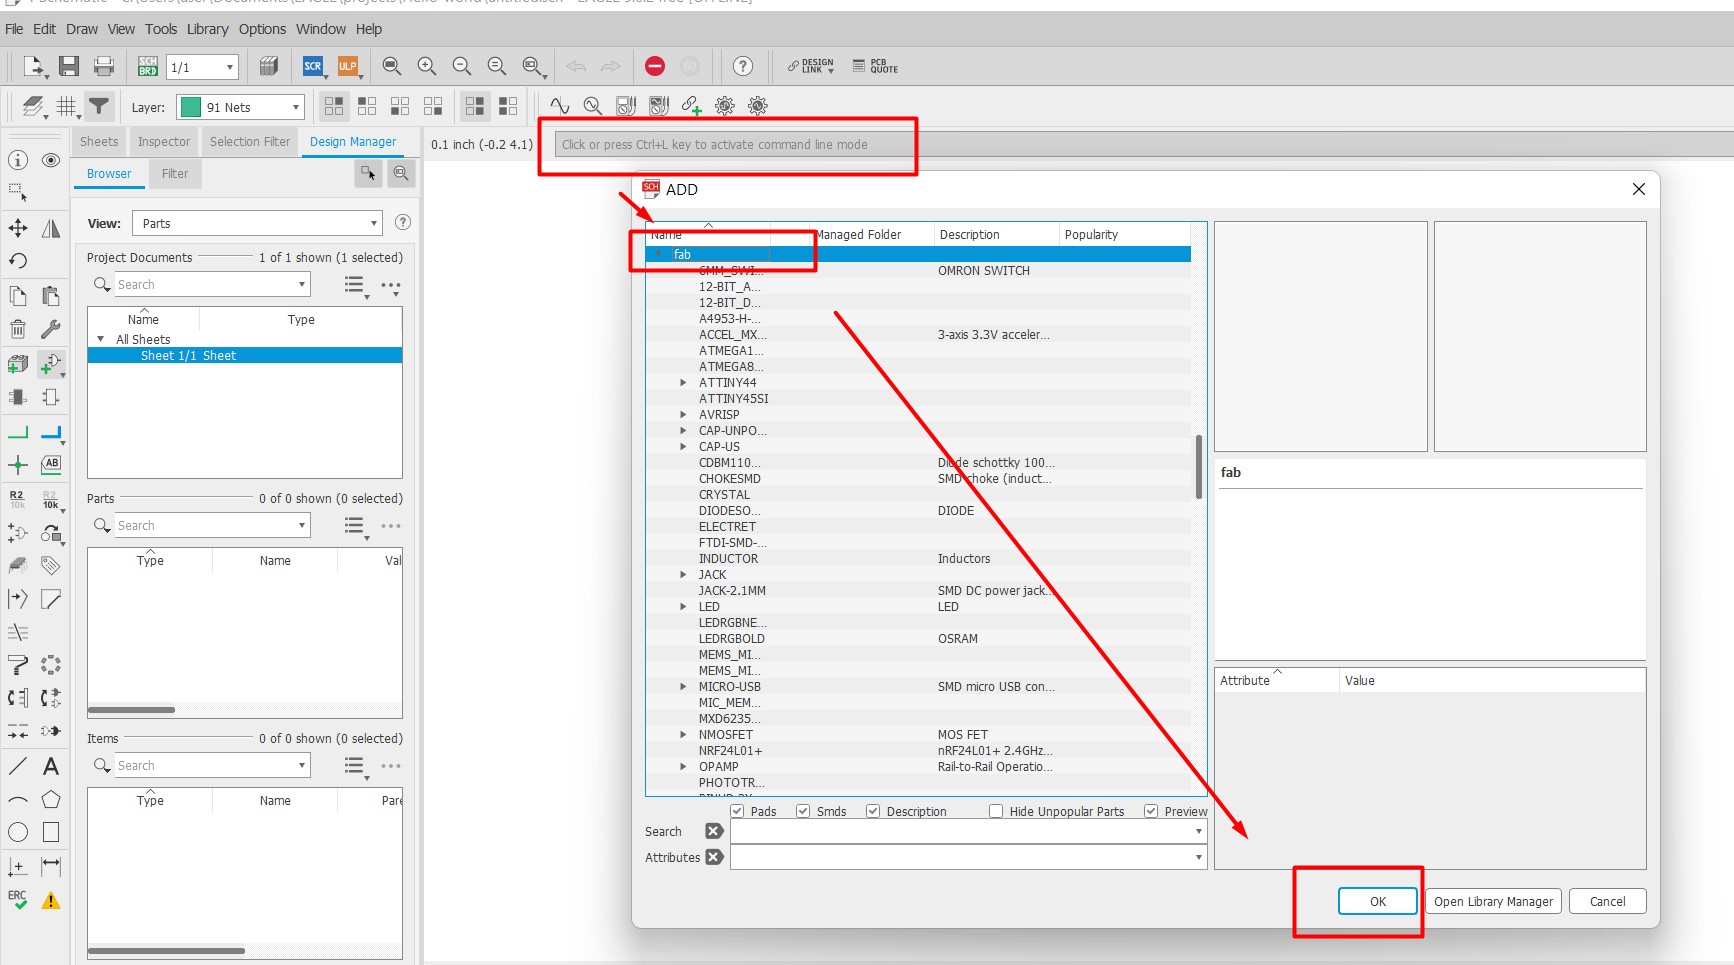Select the Label AB tool

click(x=51, y=464)
